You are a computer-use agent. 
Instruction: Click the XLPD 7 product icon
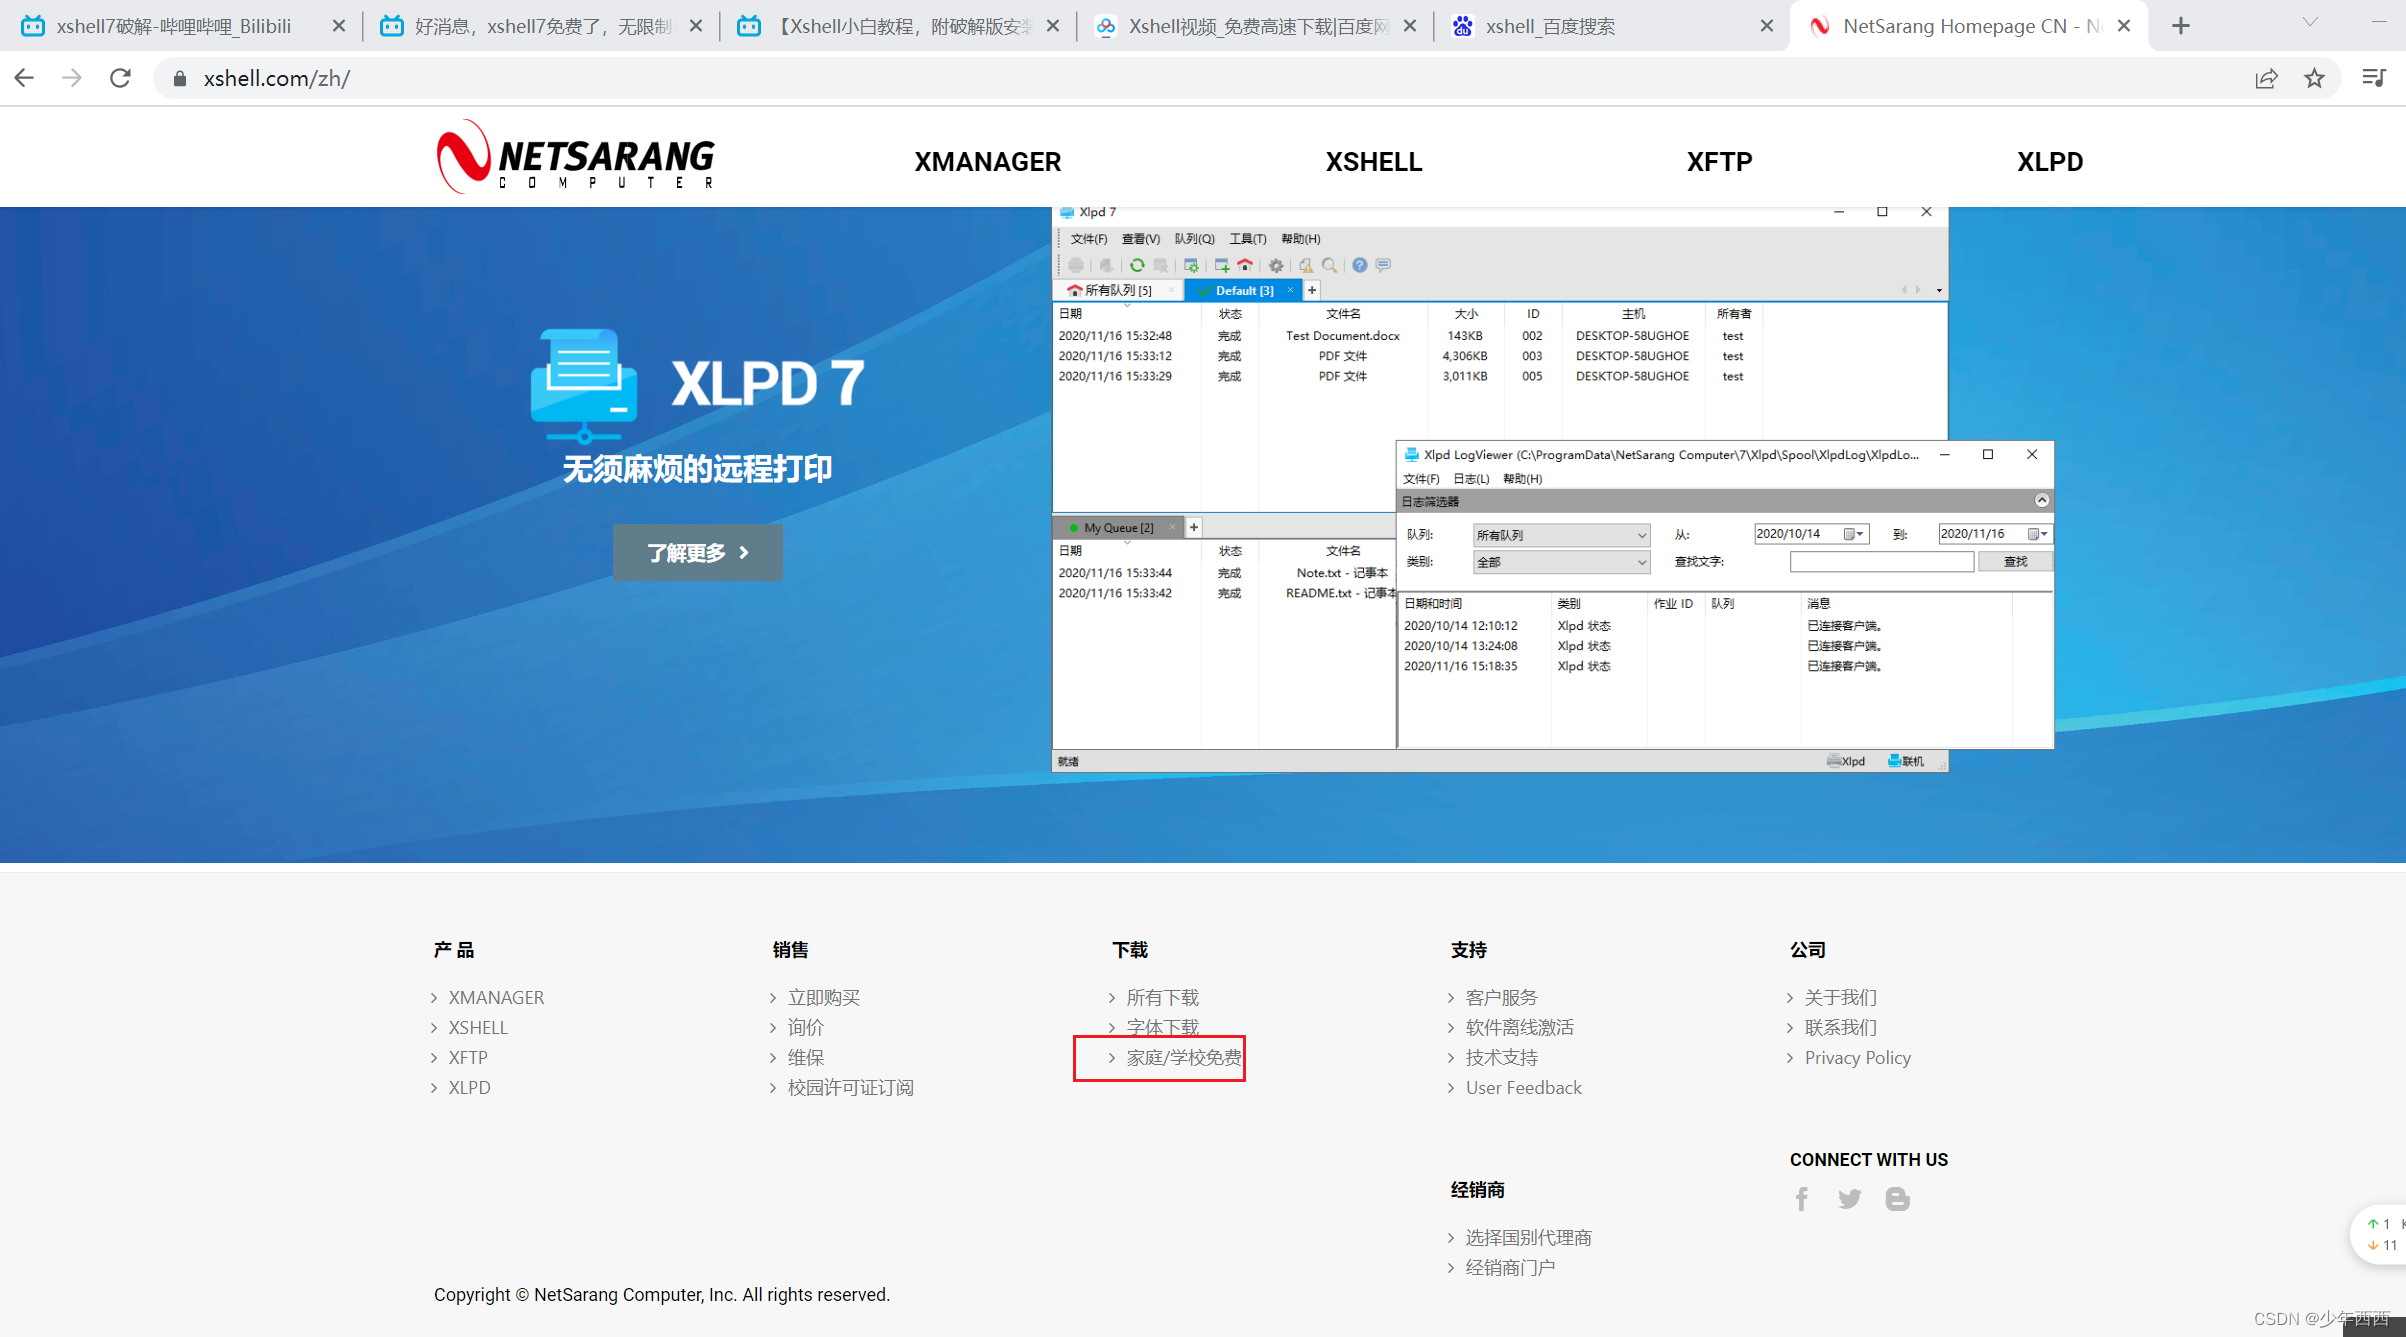(x=584, y=385)
